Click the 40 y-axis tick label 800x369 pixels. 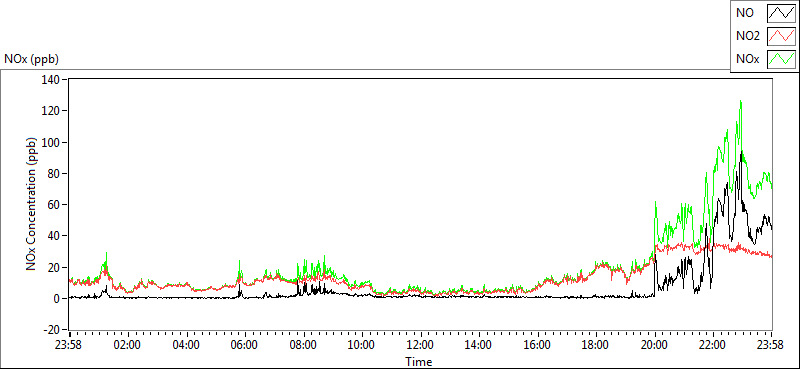tap(55, 236)
